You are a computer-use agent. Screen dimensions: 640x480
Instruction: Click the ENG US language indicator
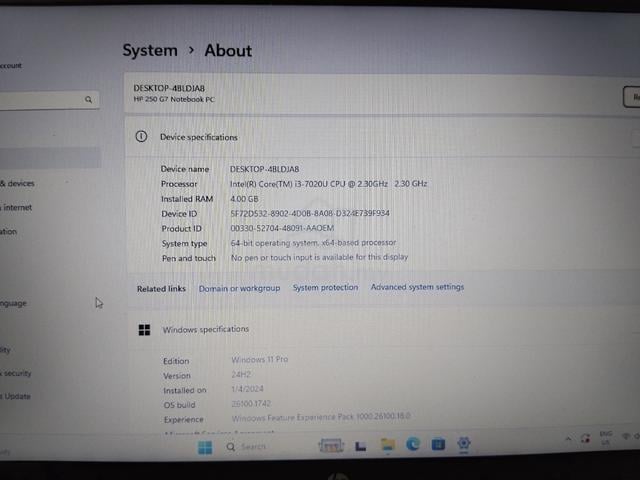point(606,437)
